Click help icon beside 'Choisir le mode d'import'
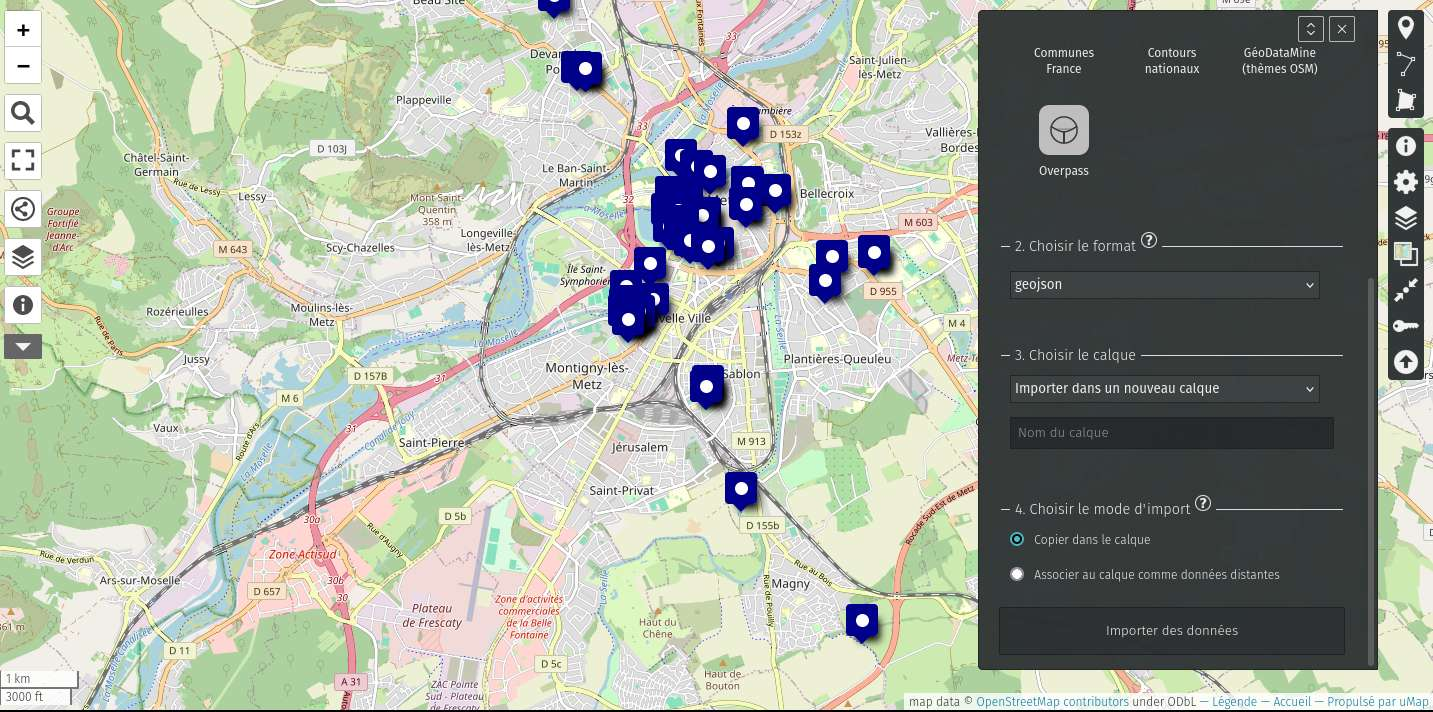The height and width of the screenshot is (712, 1433). (x=1203, y=504)
